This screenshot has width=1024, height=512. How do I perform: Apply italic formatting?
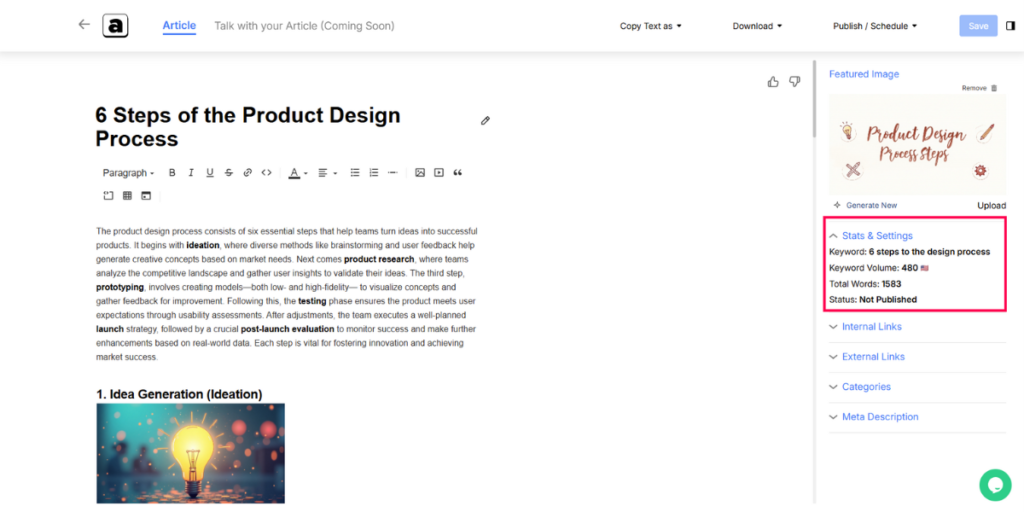point(191,173)
